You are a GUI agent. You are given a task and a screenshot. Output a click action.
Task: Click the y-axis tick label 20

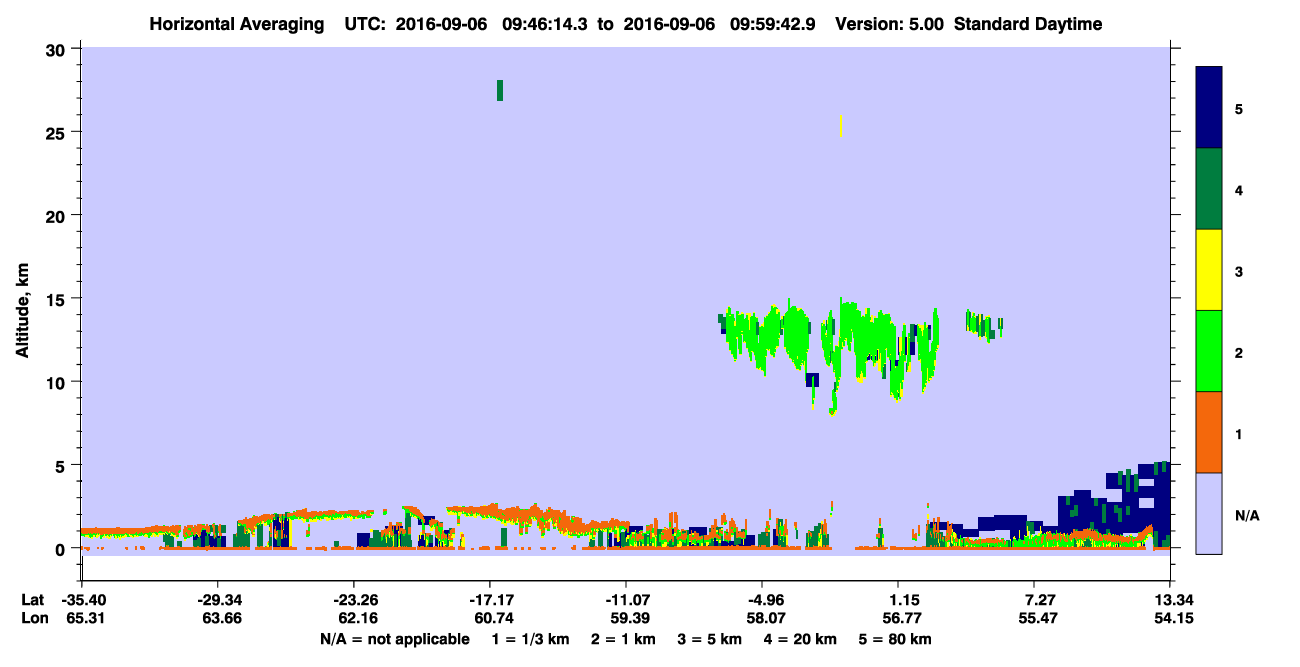point(58,215)
